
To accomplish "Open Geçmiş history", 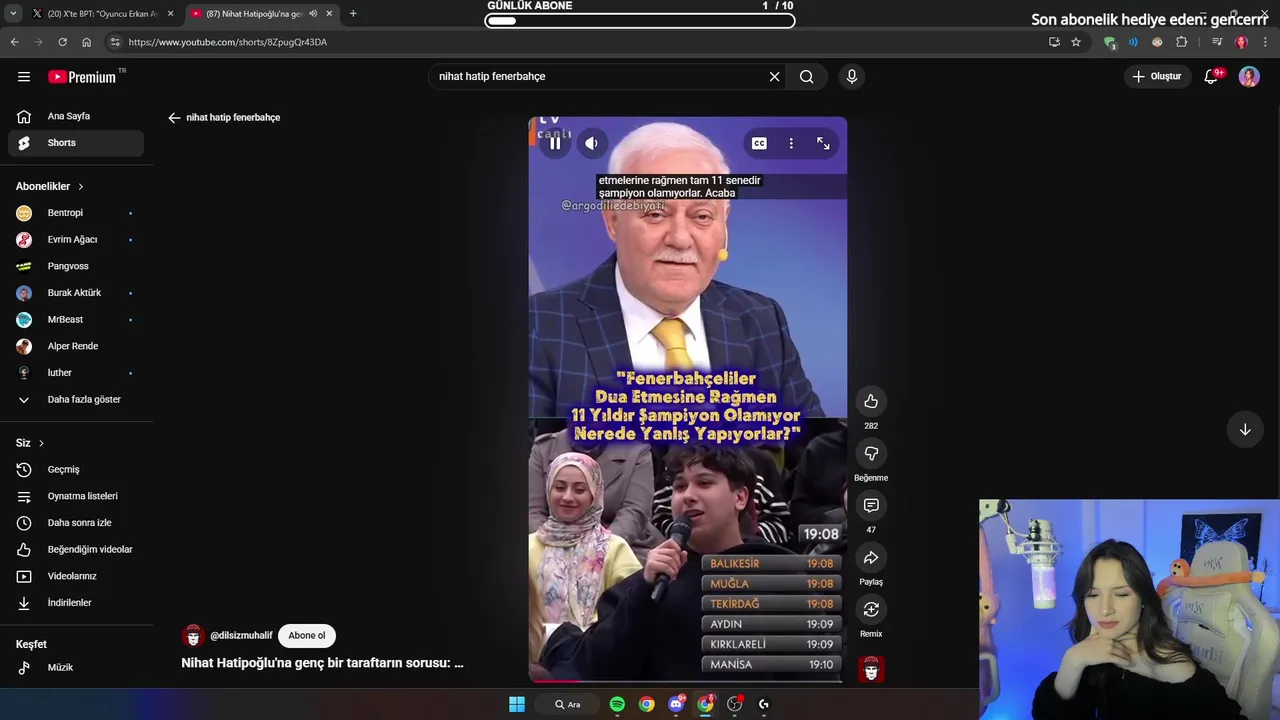I will pos(76,469).
